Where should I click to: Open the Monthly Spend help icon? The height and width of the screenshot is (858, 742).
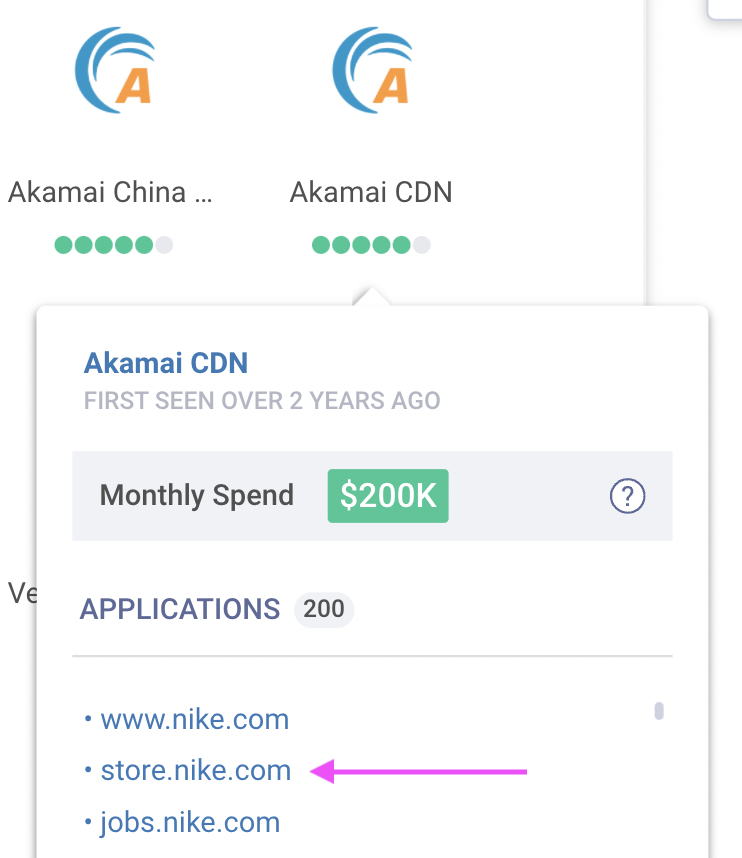pos(627,495)
